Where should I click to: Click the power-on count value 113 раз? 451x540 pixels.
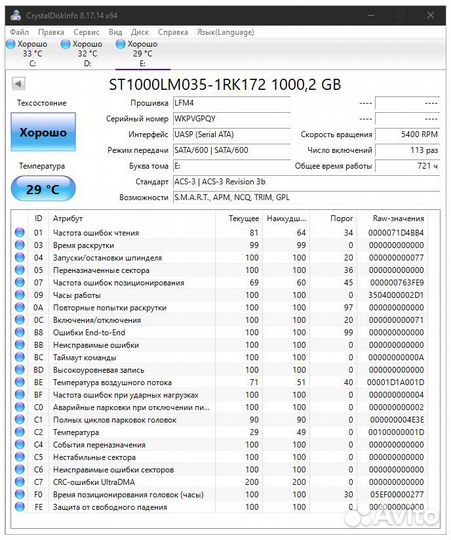tap(407, 150)
